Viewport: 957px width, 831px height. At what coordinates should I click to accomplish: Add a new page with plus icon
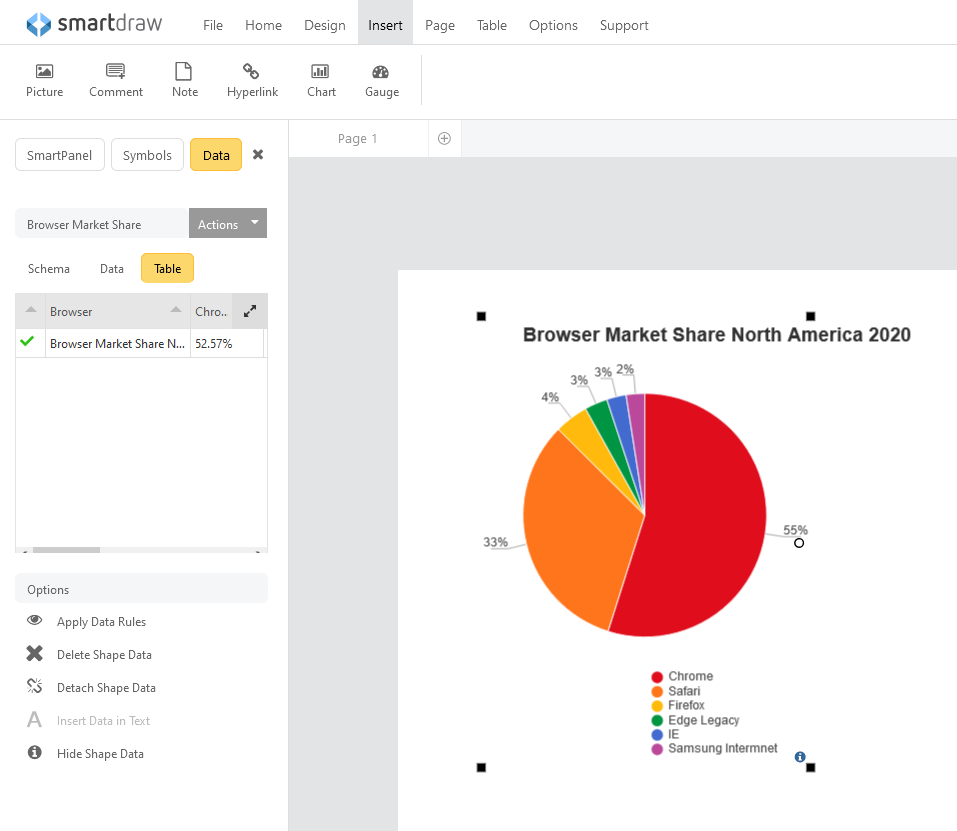[444, 139]
